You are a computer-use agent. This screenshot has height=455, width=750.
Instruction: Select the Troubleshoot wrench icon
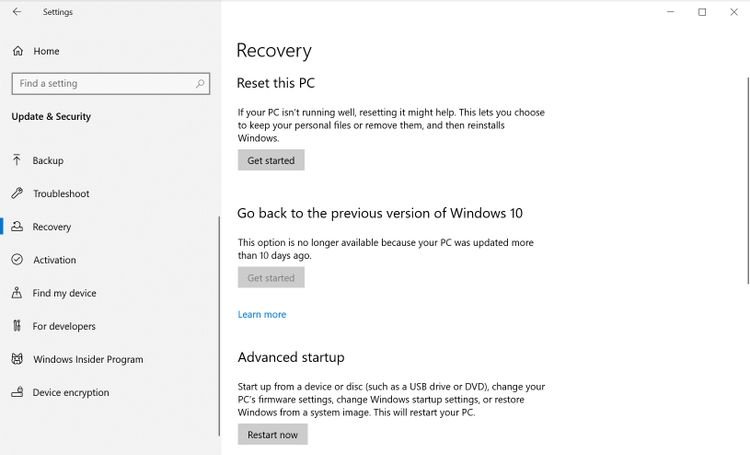[x=17, y=193]
